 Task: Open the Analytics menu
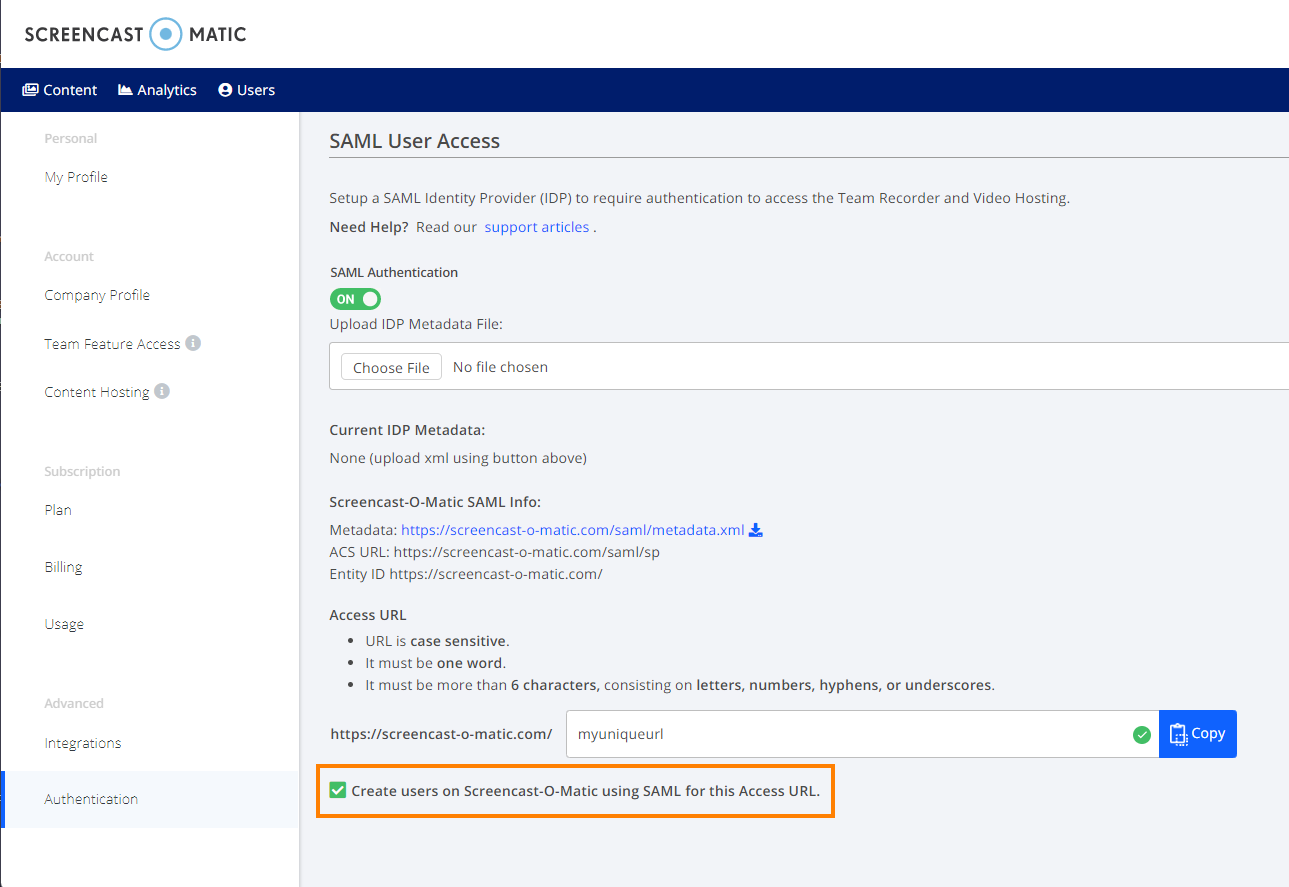click(157, 90)
